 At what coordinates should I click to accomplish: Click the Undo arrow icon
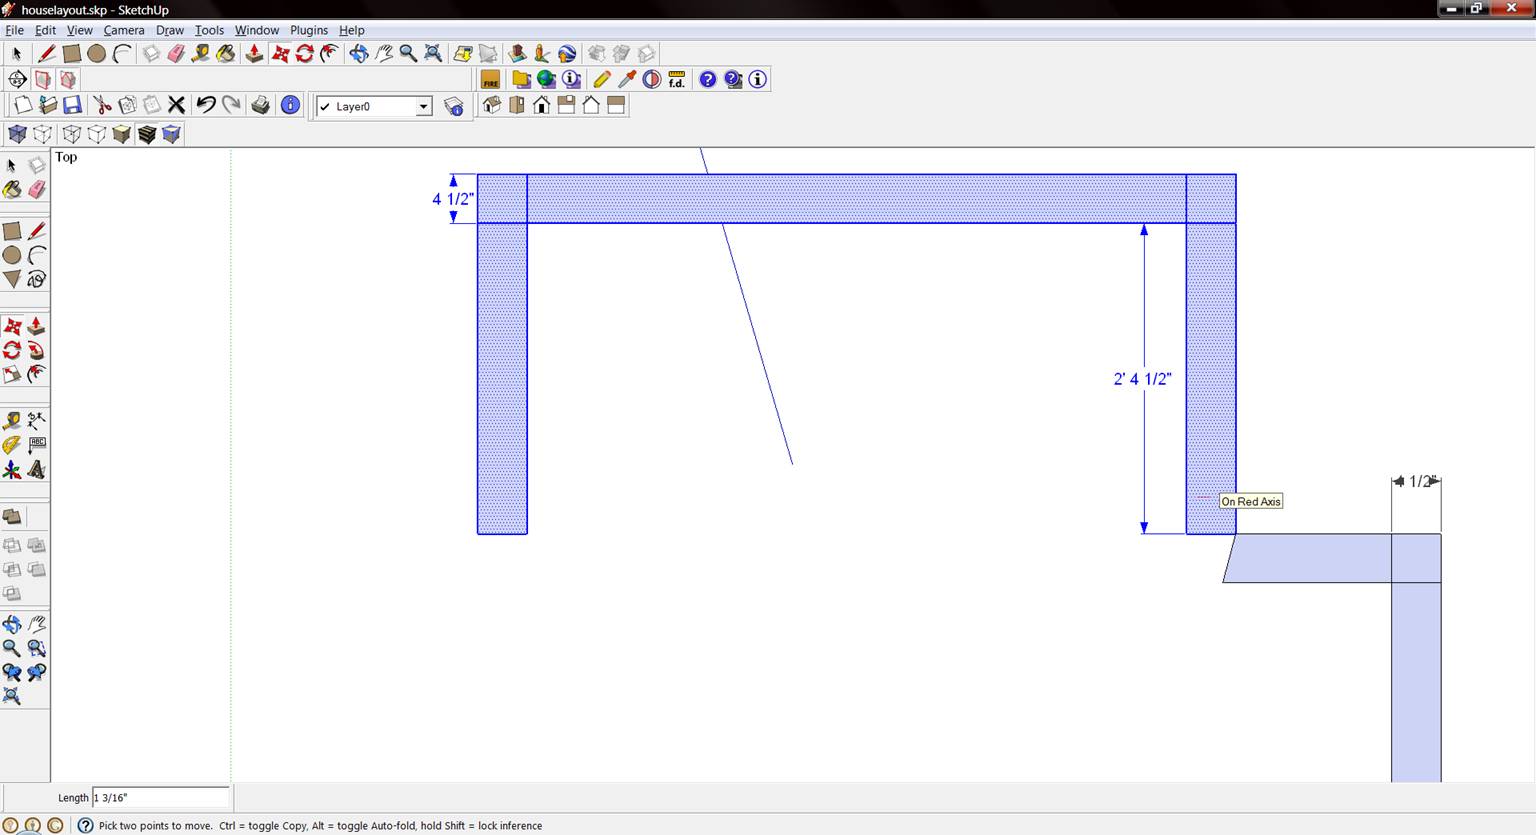[206, 105]
